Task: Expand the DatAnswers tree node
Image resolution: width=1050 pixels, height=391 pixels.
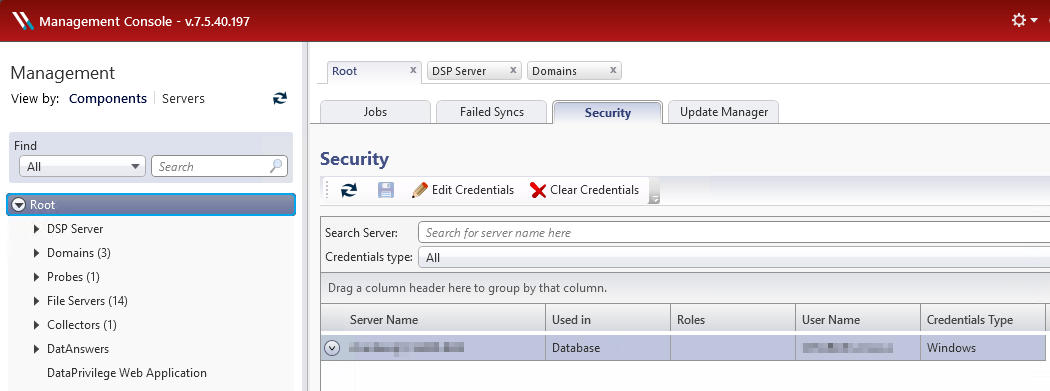Action: [x=36, y=349]
